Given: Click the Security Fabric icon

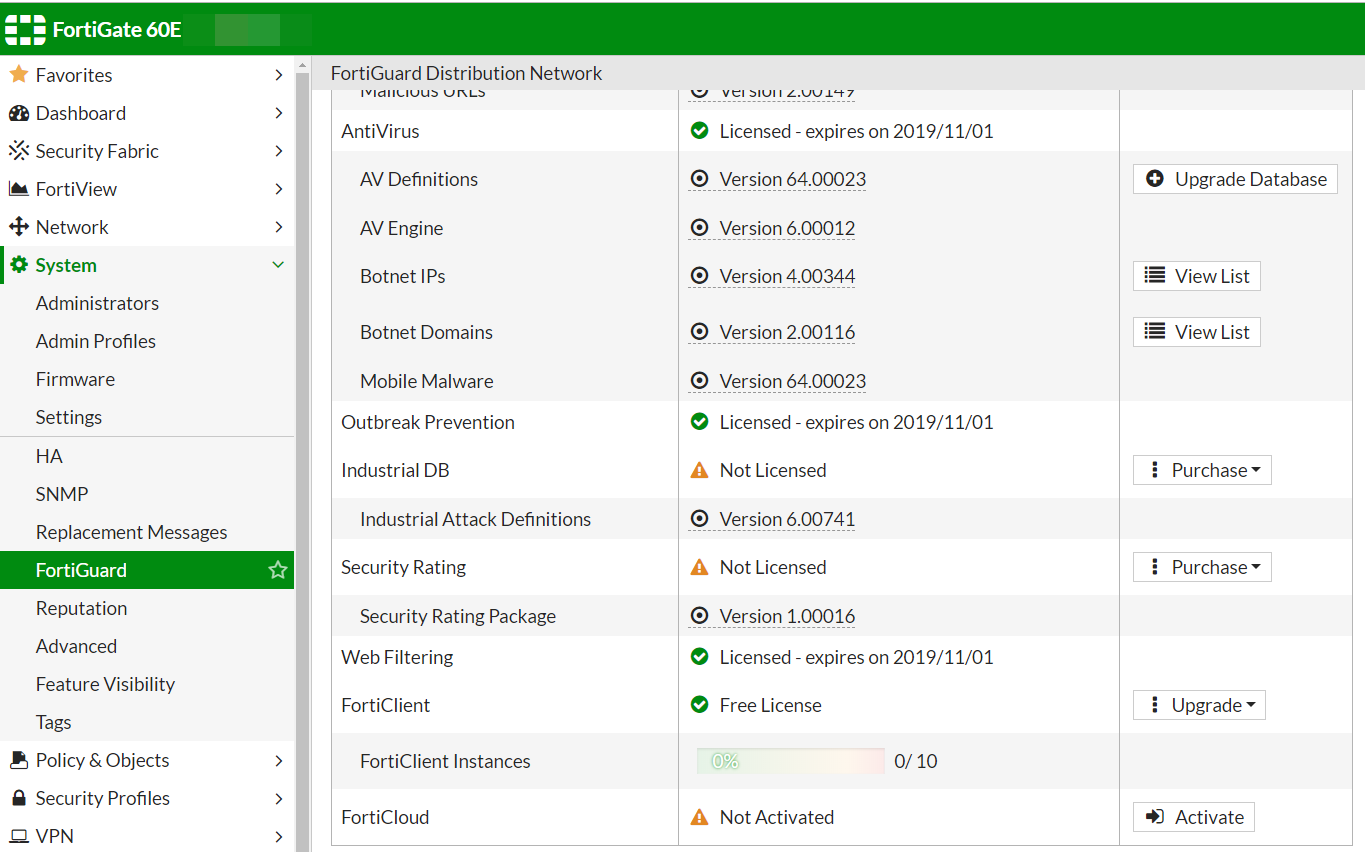Looking at the screenshot, I should [x=18, y=151].
